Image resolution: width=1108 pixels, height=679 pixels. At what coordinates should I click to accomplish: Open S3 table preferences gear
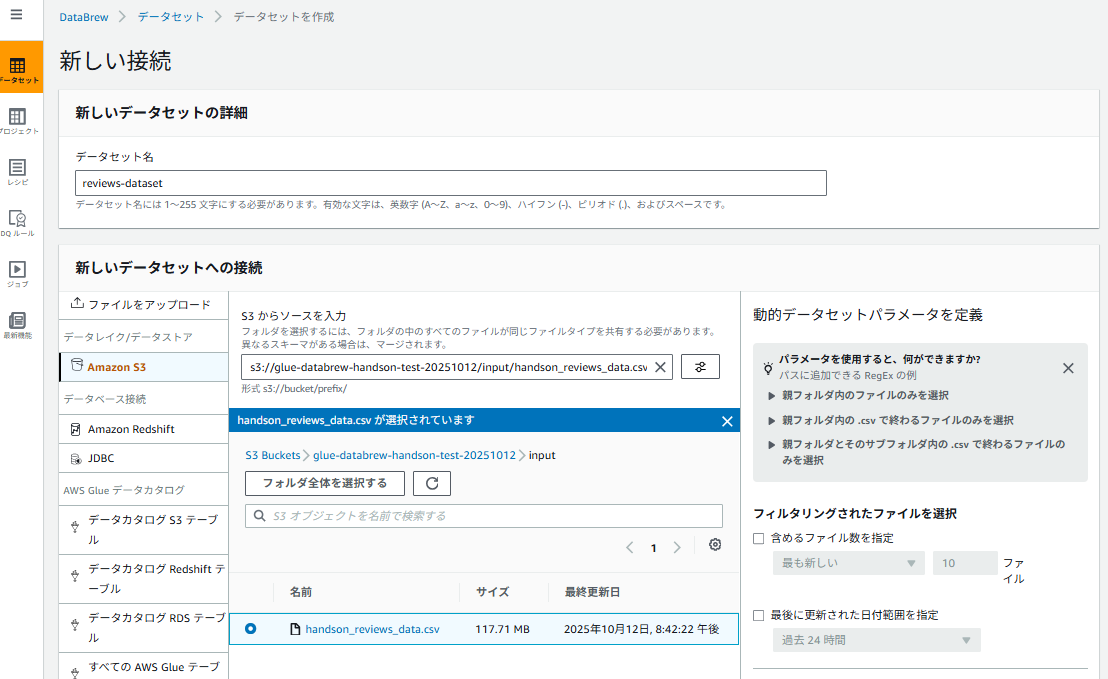(x=715, y=545)
